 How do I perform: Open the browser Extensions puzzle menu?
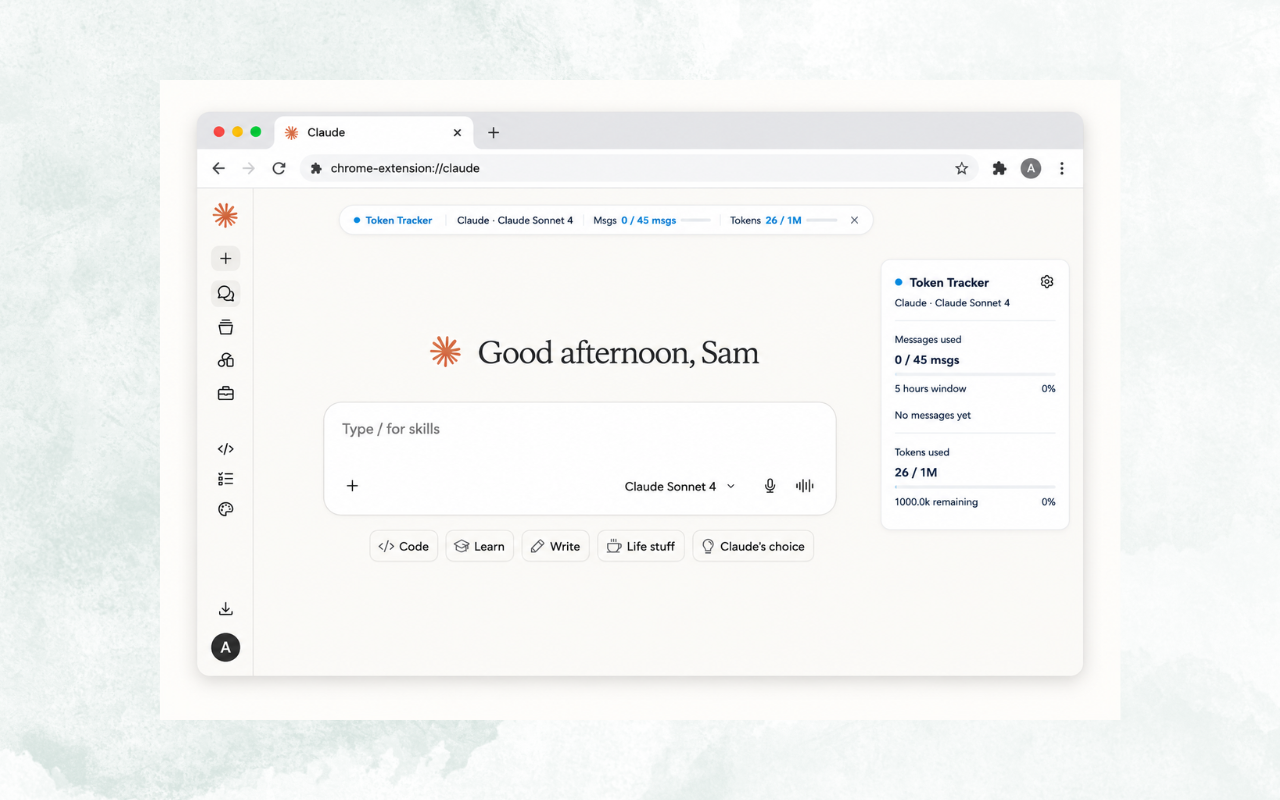999,168
